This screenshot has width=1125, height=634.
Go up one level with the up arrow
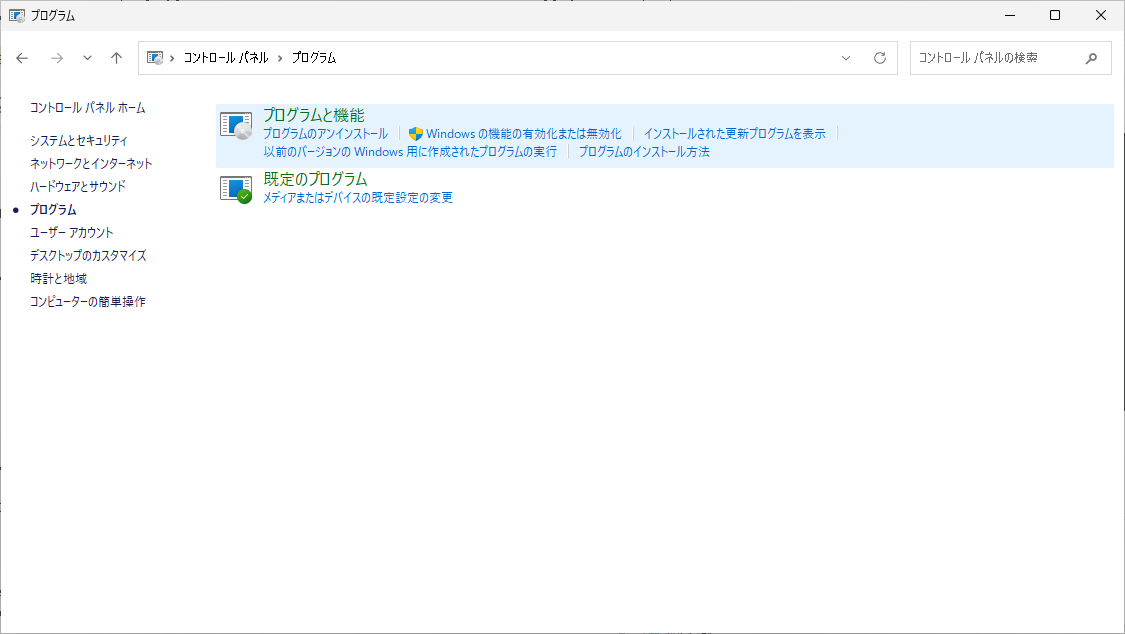[x=116, y=58]
